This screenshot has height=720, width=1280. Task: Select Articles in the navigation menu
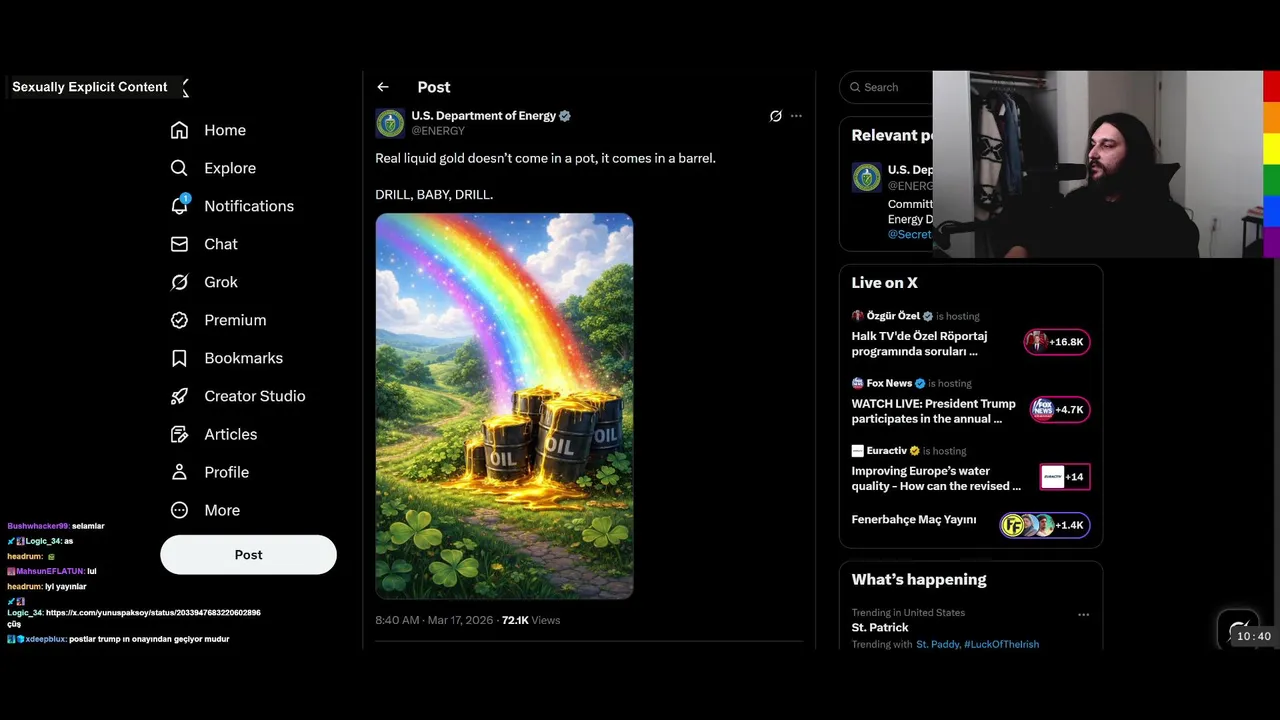pyautogui.click(x=231, y=434)
